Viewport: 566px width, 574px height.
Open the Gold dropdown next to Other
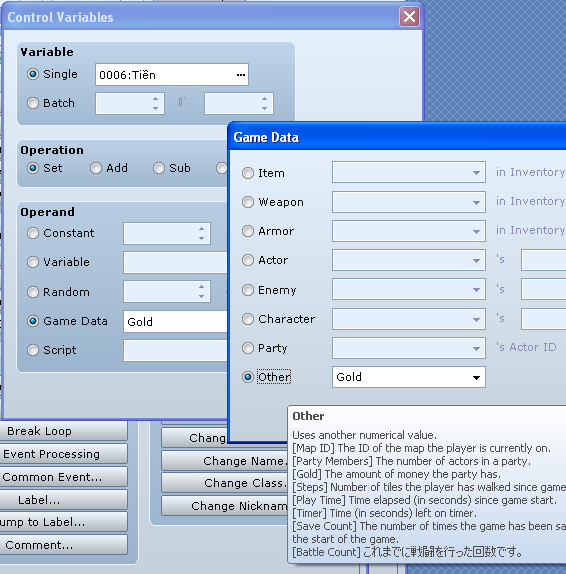(x=409, y=377)
